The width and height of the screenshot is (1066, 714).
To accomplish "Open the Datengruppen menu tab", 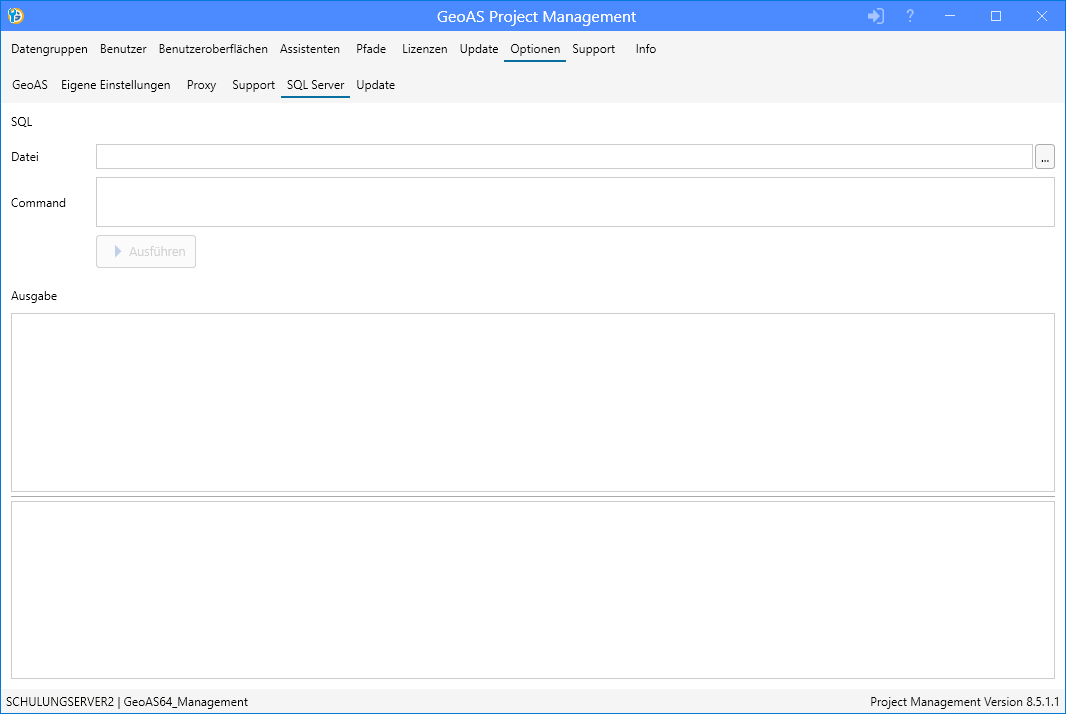I will click(49, 49).
